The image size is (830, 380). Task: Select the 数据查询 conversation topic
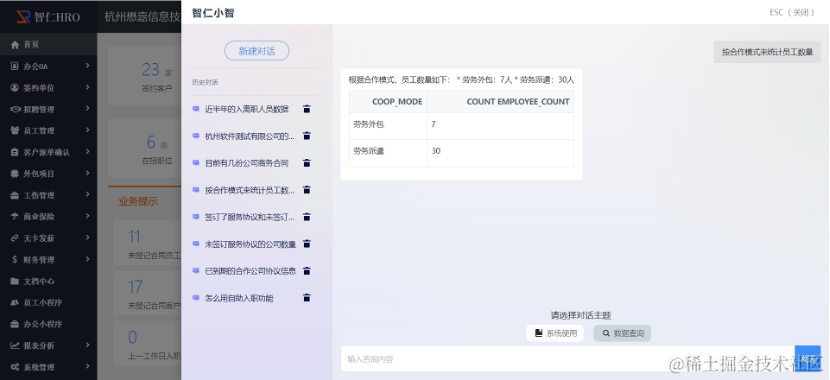tap(622, 333)
